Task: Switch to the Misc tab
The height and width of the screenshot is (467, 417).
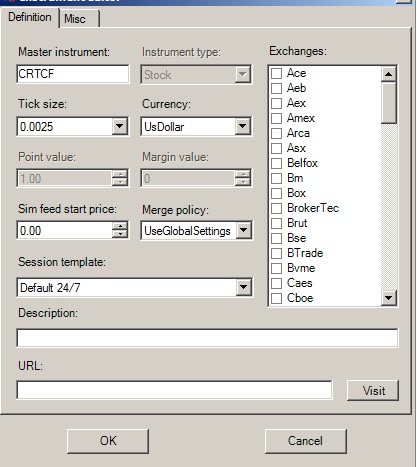Action: [80, 19]
